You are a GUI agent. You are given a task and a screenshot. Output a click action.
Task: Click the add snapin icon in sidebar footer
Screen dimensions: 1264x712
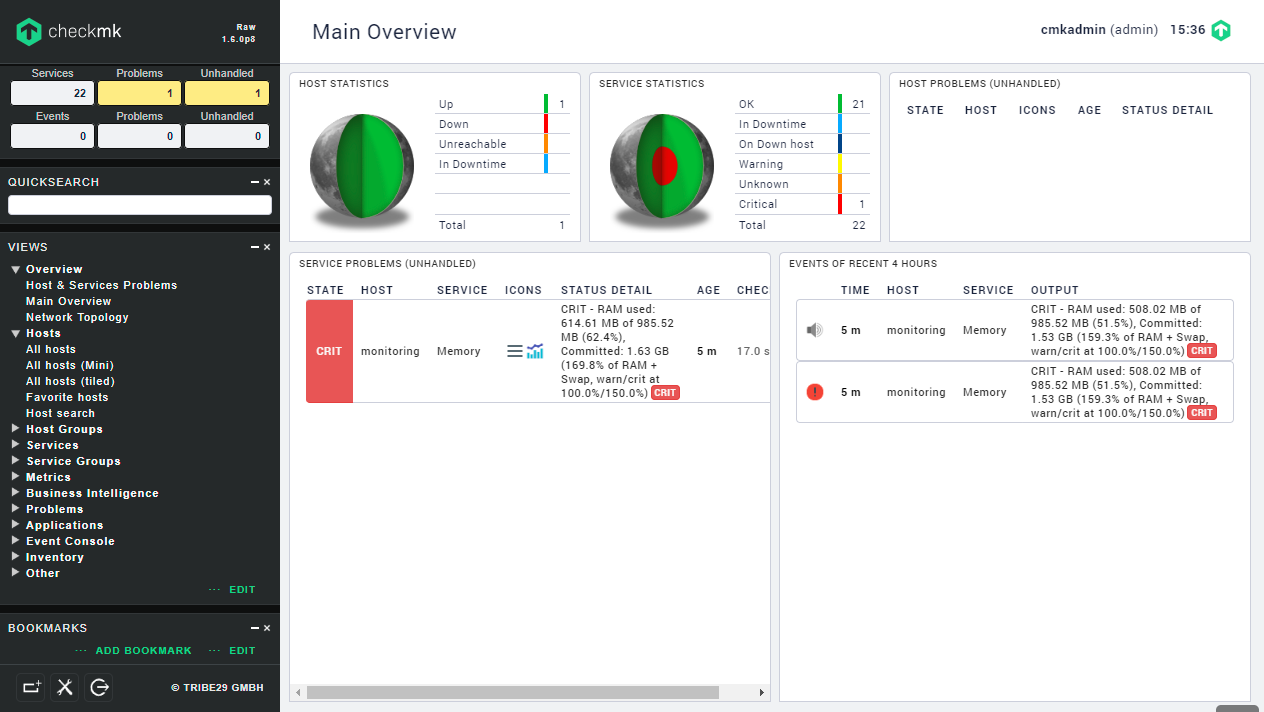31,687
